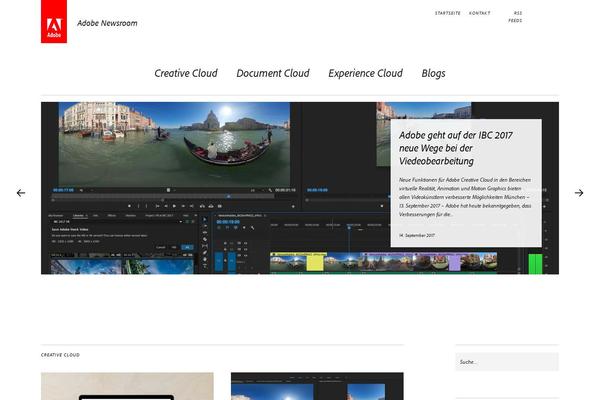Open the first article thumbnail with tablet
Screen dimensions: 600x400
pos(127,386)
